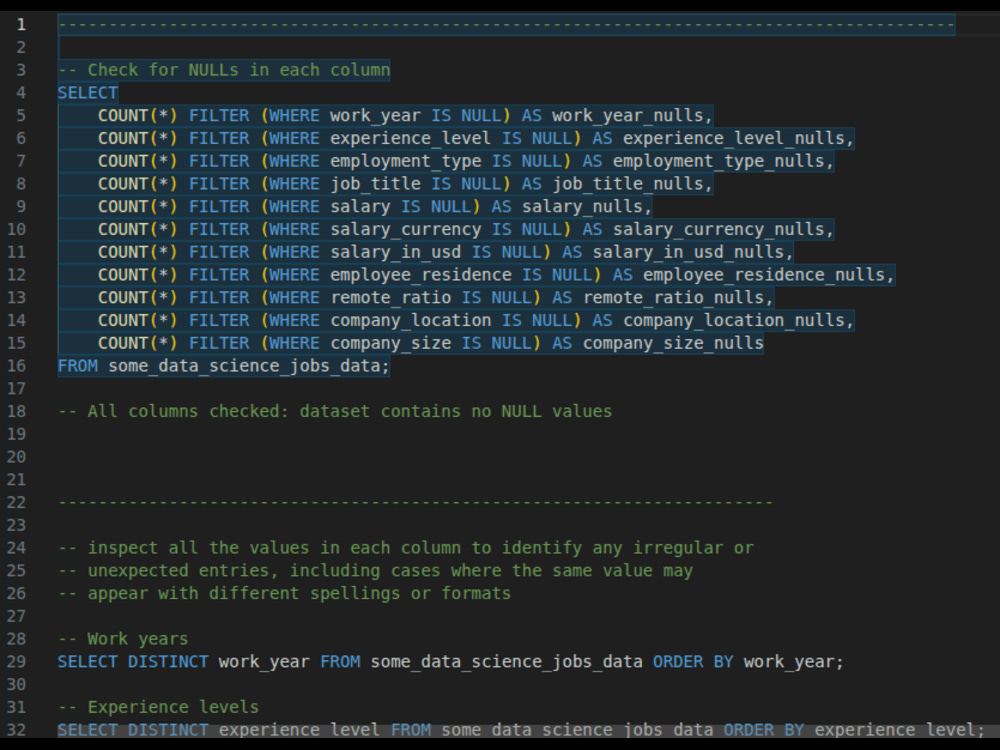The image size is (1000, 750).
Task: Click line number 29 in the gutter
Action: (x=17, y=661)
